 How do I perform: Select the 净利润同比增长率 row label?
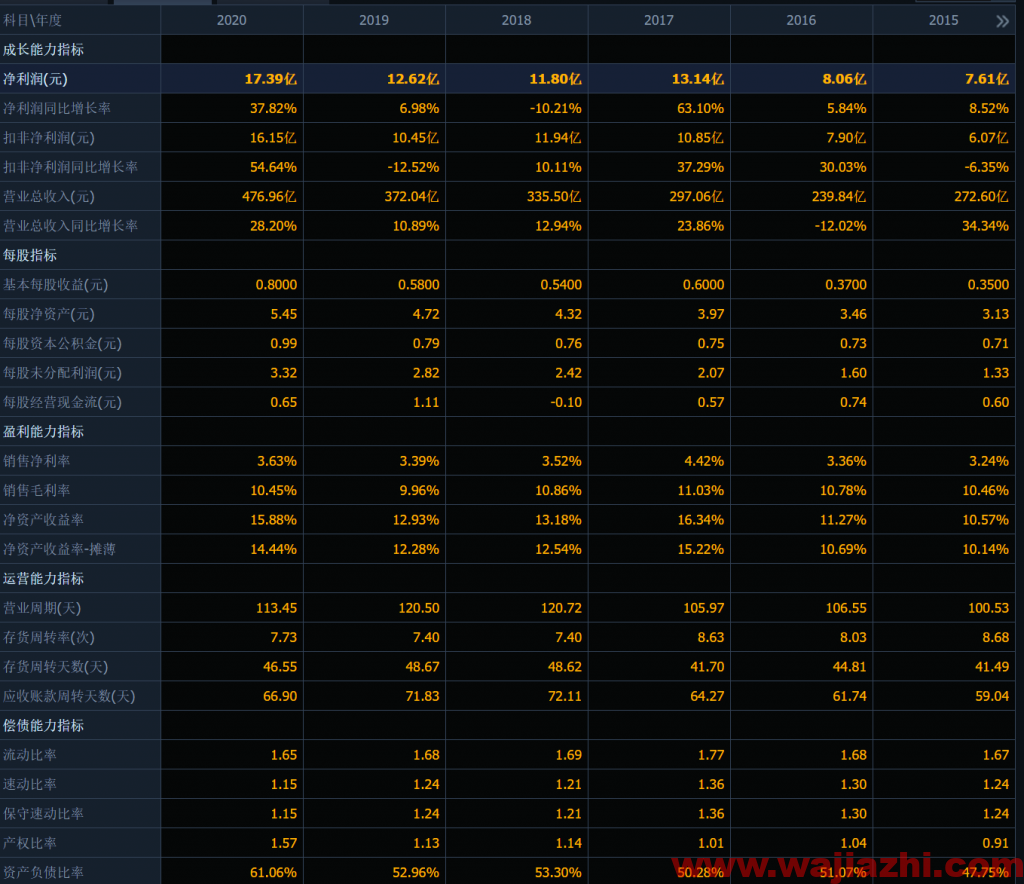click(x=57, y=108)
